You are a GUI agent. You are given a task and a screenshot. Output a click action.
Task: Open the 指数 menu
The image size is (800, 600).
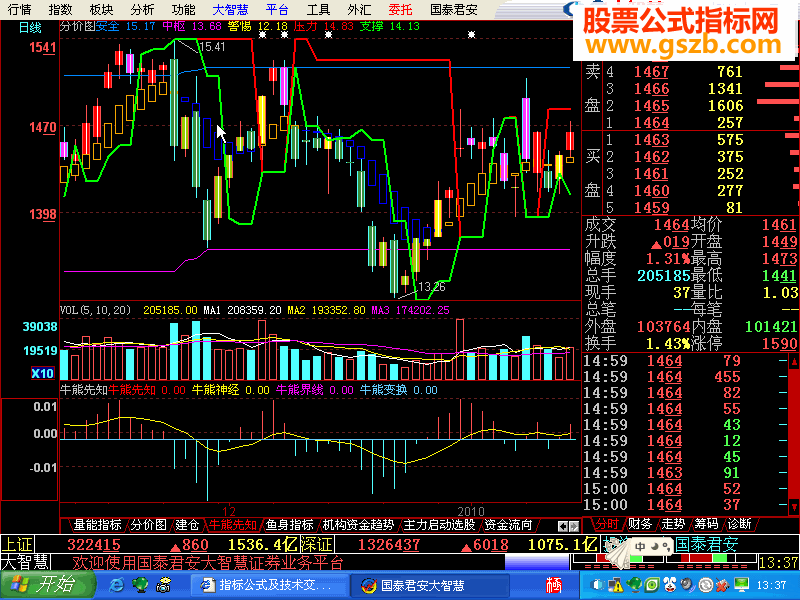click(x=60, y=9)
